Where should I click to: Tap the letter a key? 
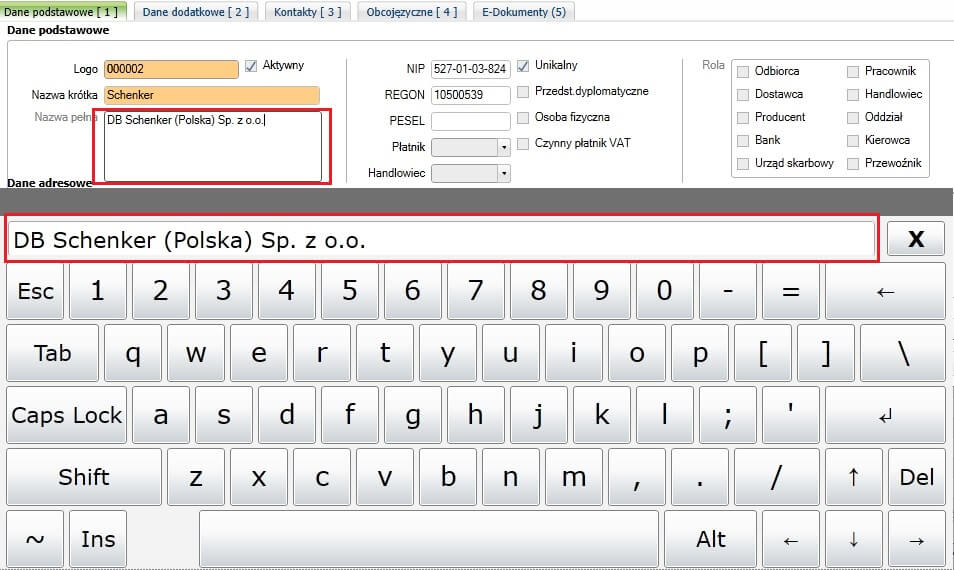coord(161,415)
